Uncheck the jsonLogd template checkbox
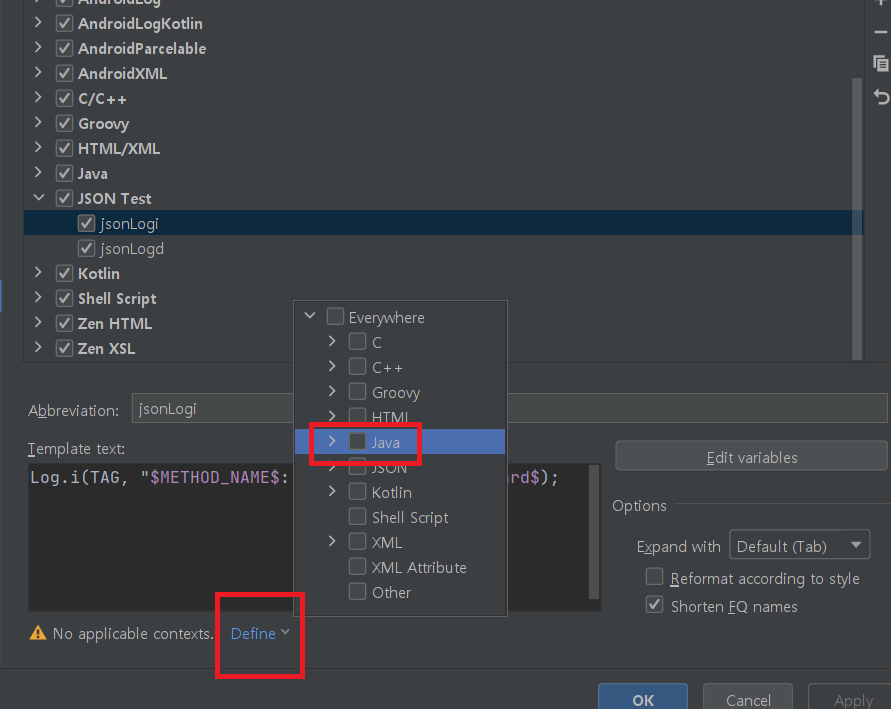Viewport: 891px width, 709px height. coord(86,248)
